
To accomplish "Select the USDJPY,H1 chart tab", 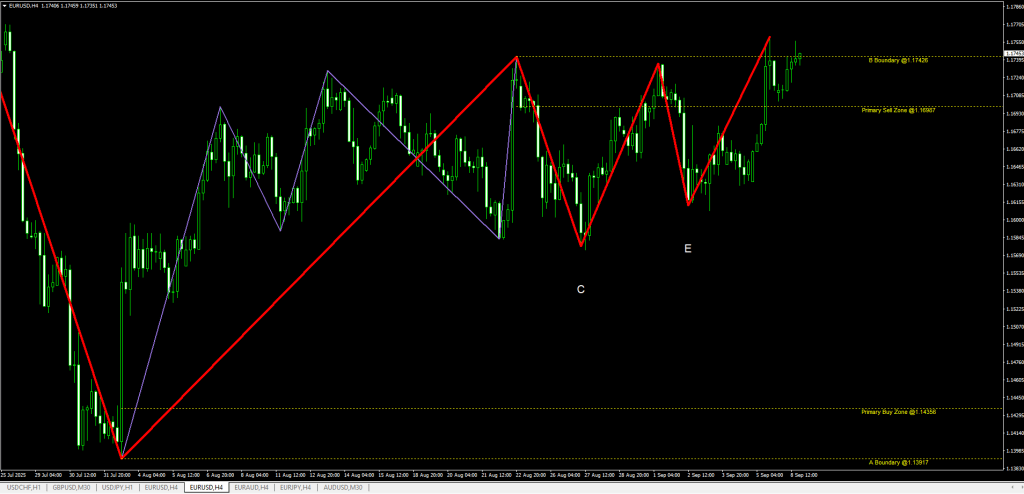I will [x=114, y=487].
